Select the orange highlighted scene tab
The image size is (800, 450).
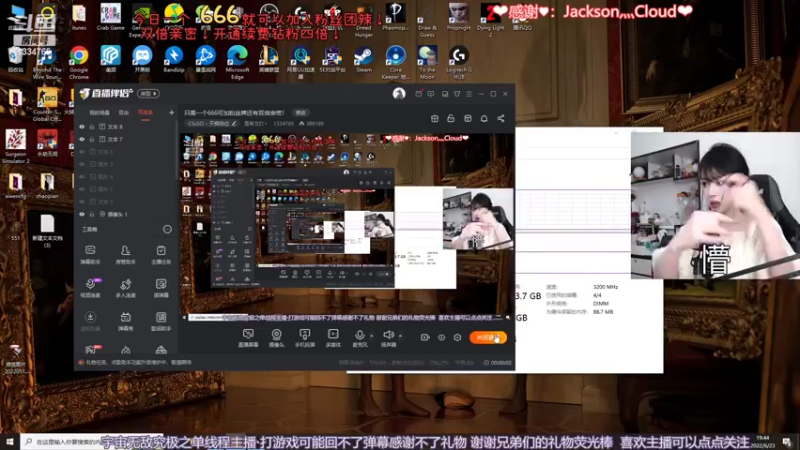(x=145, y=112)
